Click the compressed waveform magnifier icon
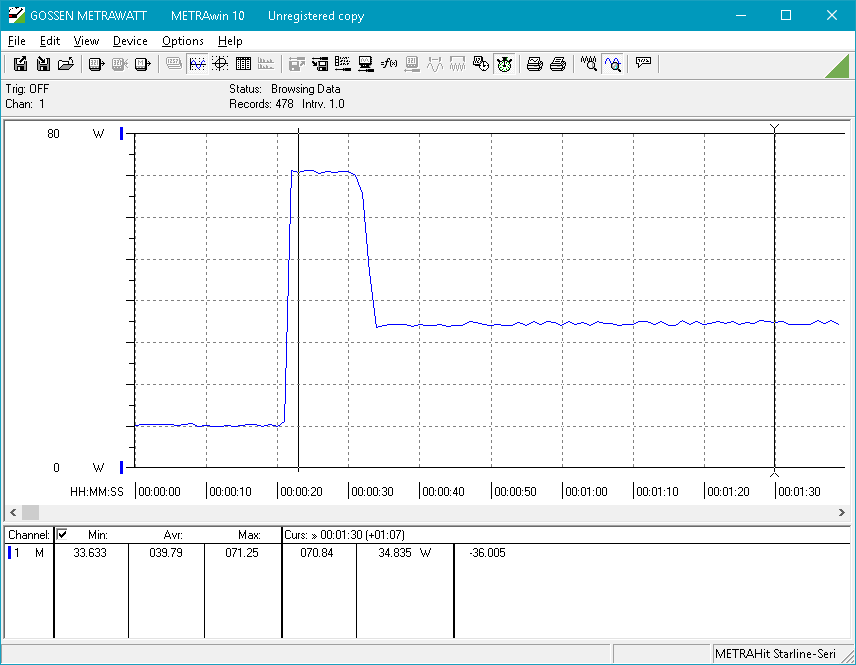 pos(588,64)
